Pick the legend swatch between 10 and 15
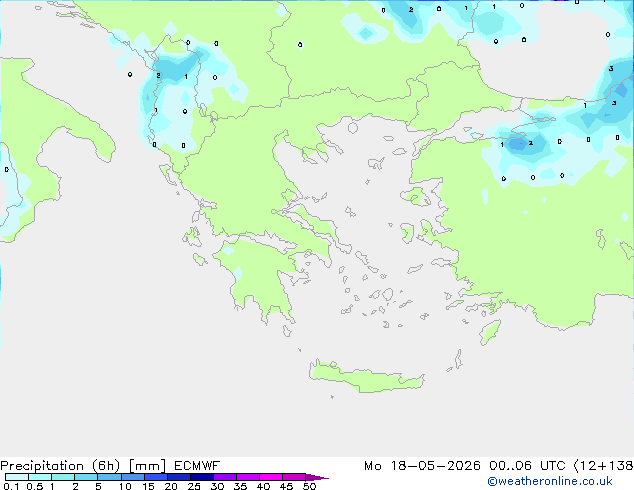The height and width of the screenshot is (490, 634). [x=133, y=477]
